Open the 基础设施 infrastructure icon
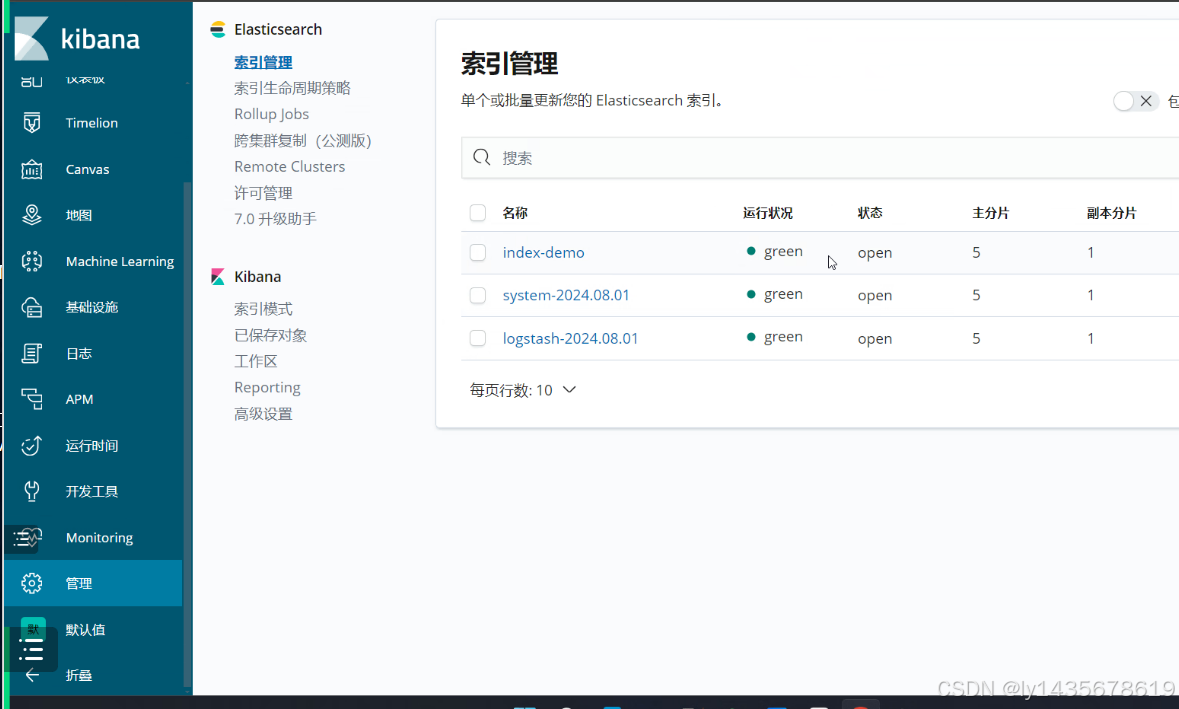 (32, 307)
